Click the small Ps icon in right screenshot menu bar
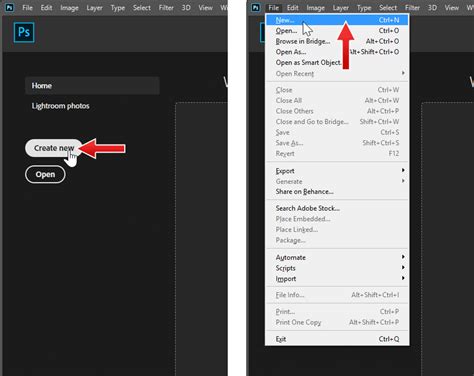This screenshot has width=474, height=376. click(255, 7)
